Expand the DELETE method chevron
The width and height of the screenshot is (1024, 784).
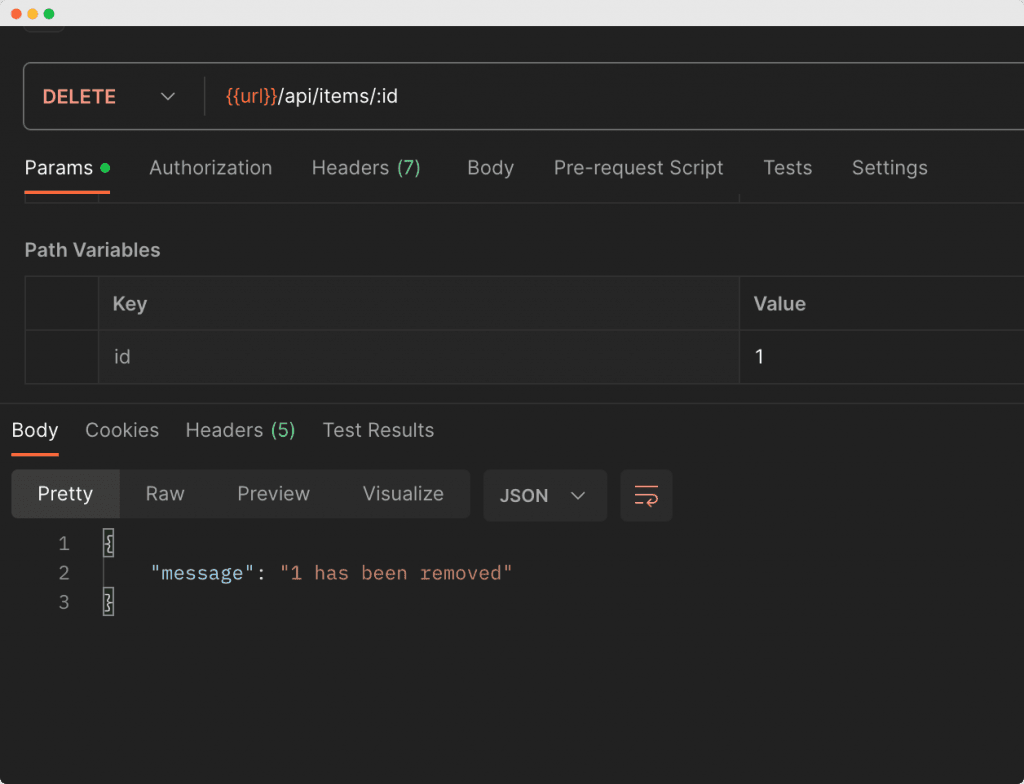[x=167, y=96]
